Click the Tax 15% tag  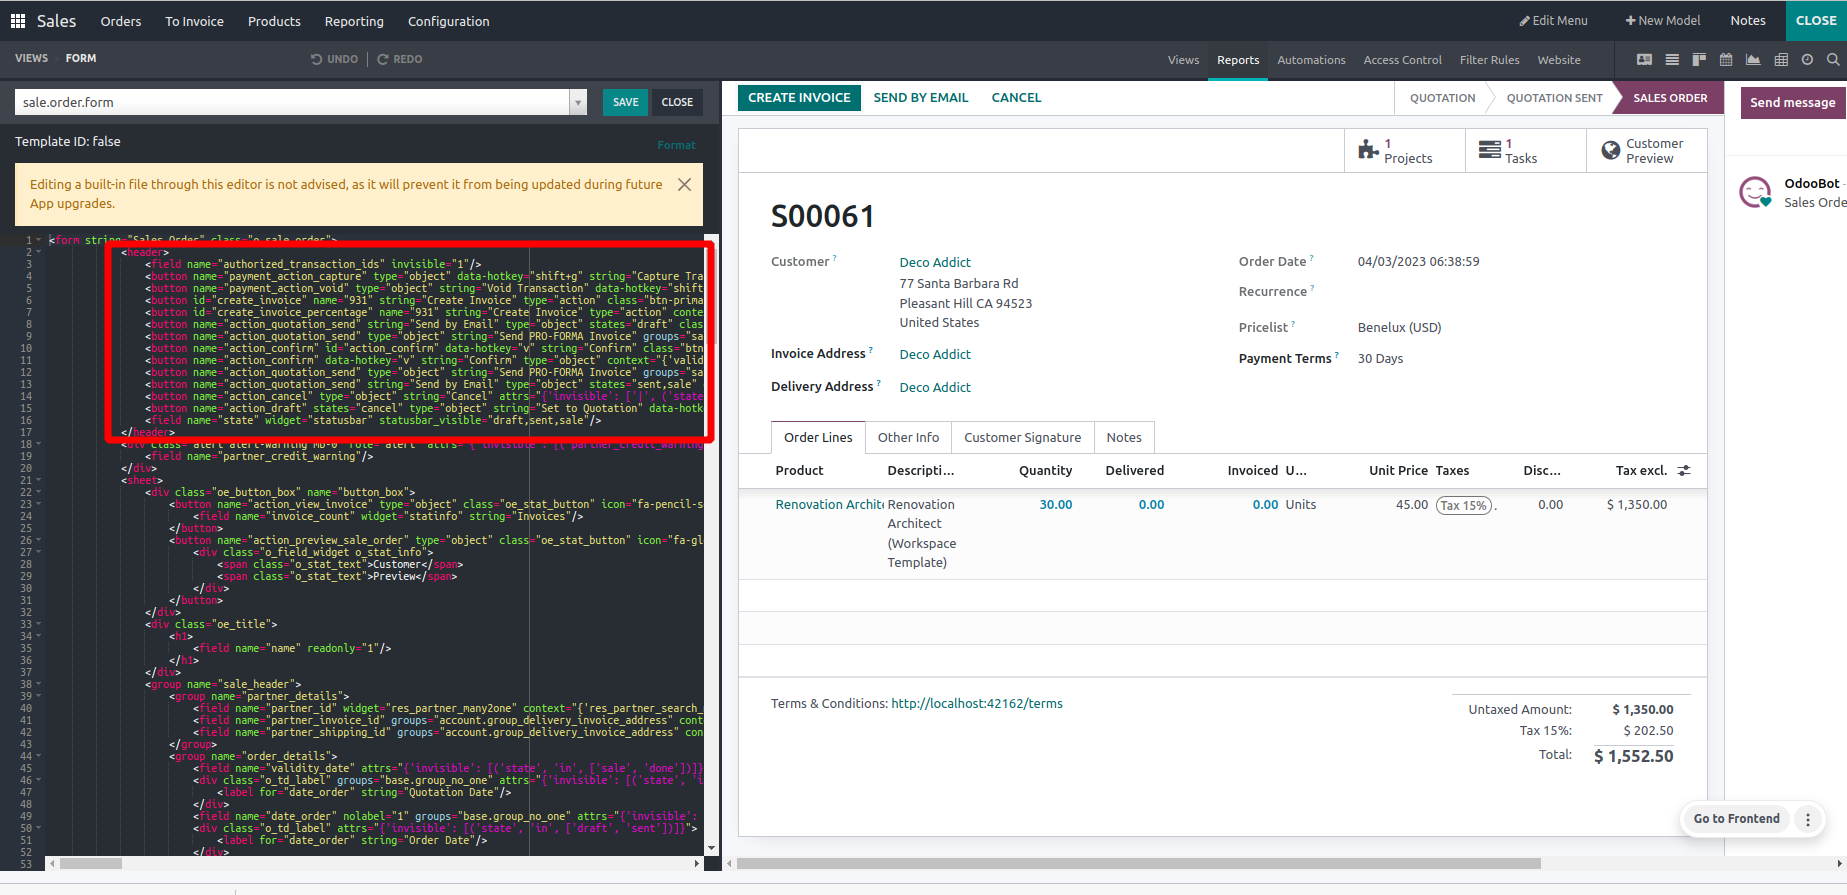(1464, 506)
